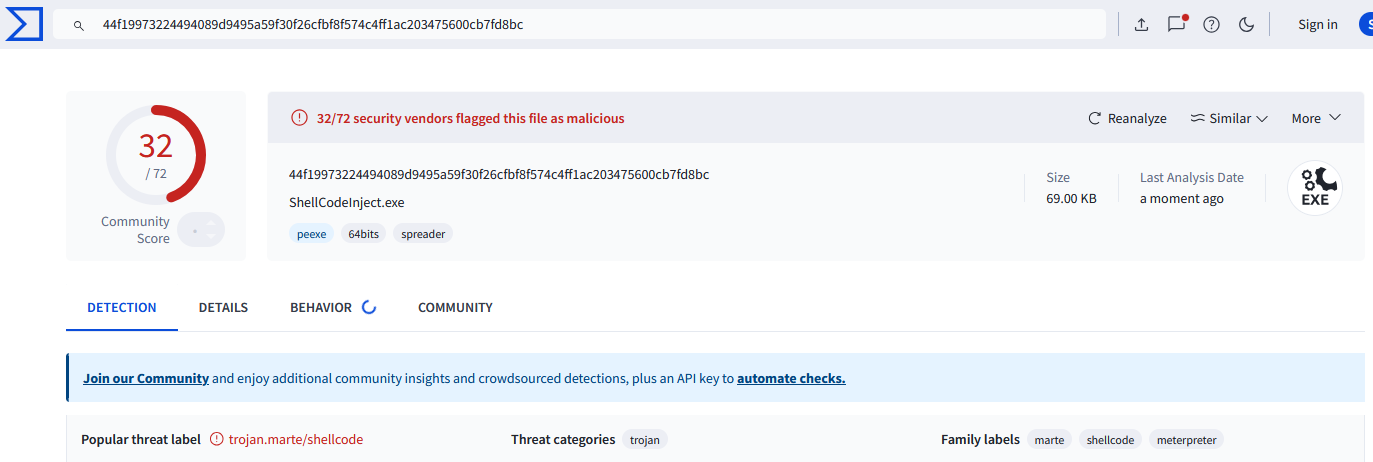The image size is (1373, 462).
Task: Click the VirusTotal logo icon
Action: point(23,24)
